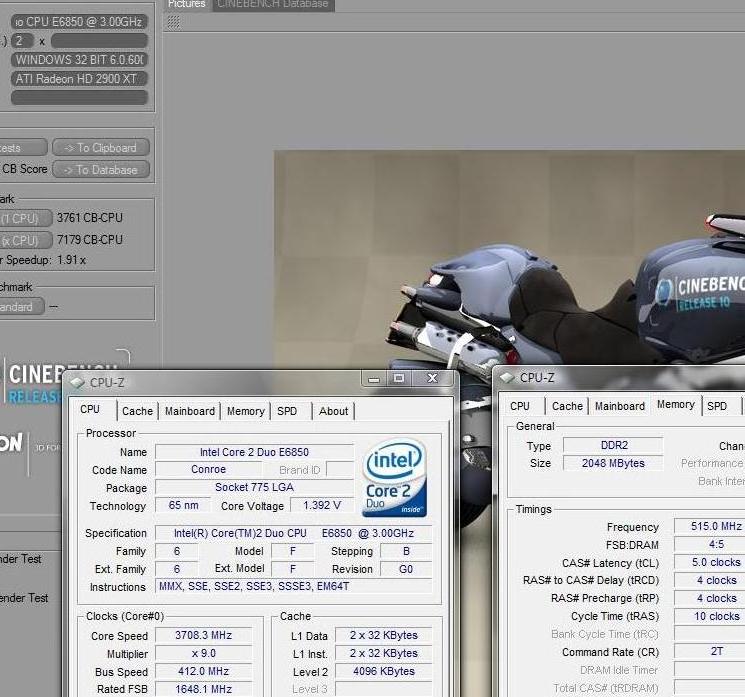
Task: Click the L1 Data value 2 x 32 KBytes
Action: [384, 636]
